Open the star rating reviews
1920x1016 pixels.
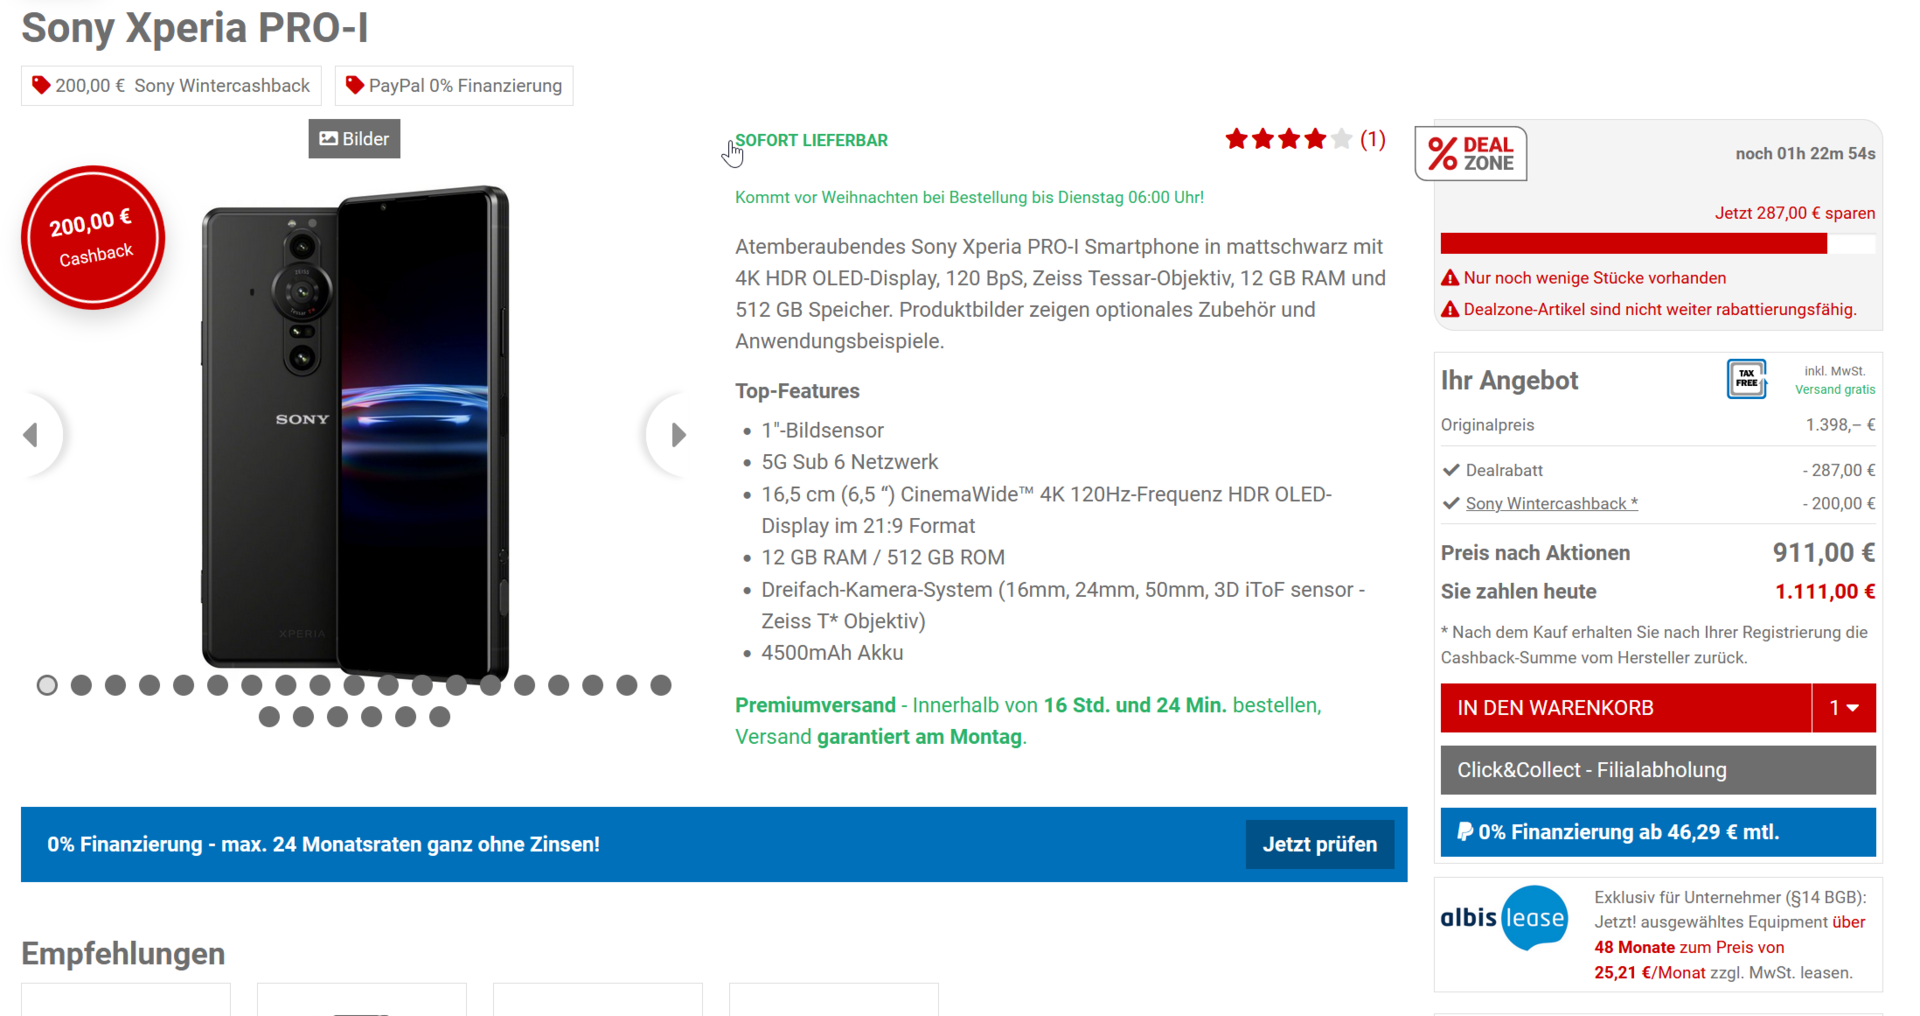[x=1304, y=139]
